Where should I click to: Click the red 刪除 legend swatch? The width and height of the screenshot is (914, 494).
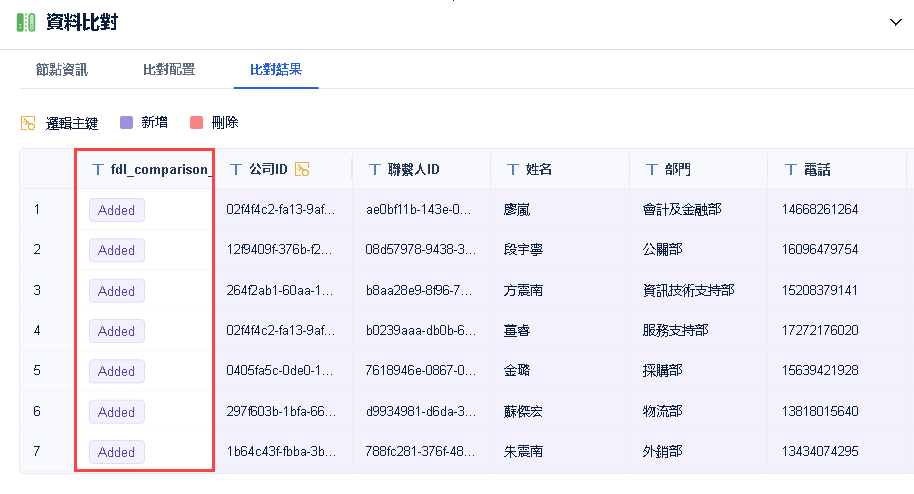point(196,123)
